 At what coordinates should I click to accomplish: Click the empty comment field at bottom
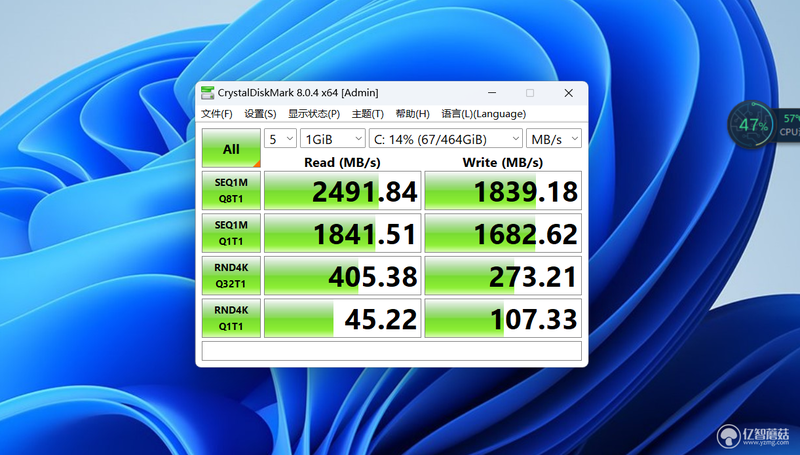tap(392, 351)
